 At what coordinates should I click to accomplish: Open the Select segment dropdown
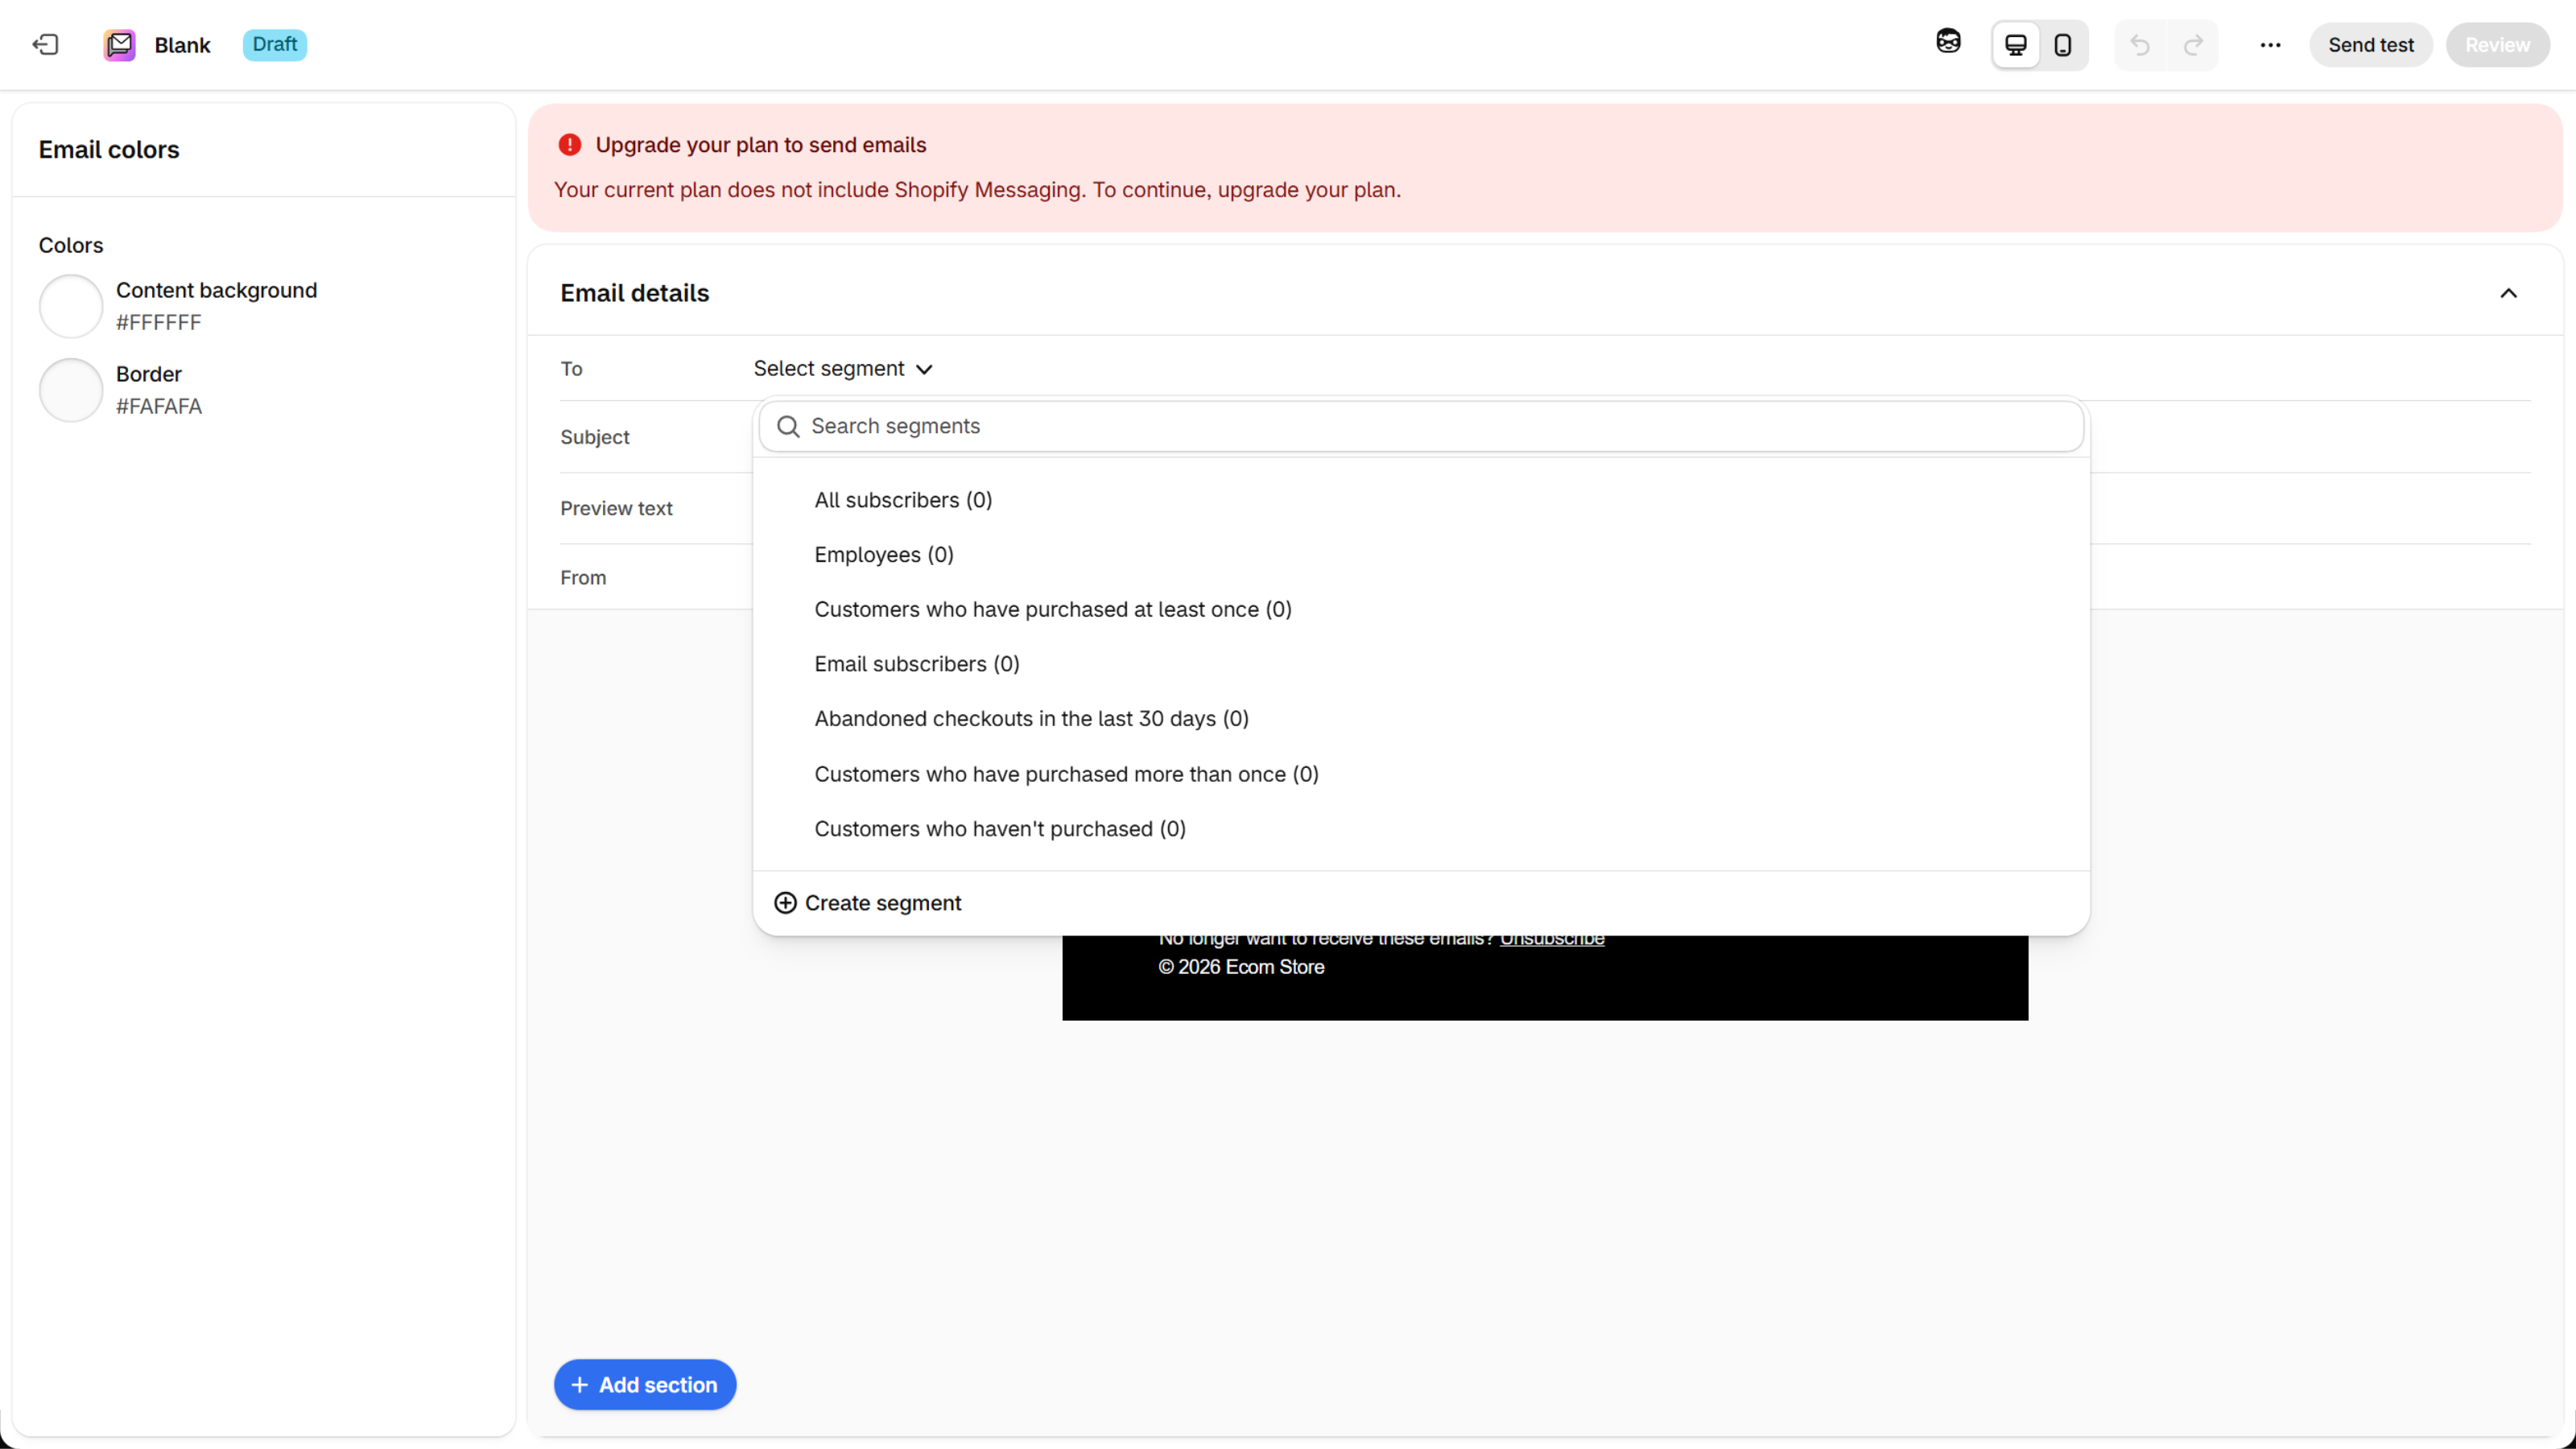843,368
